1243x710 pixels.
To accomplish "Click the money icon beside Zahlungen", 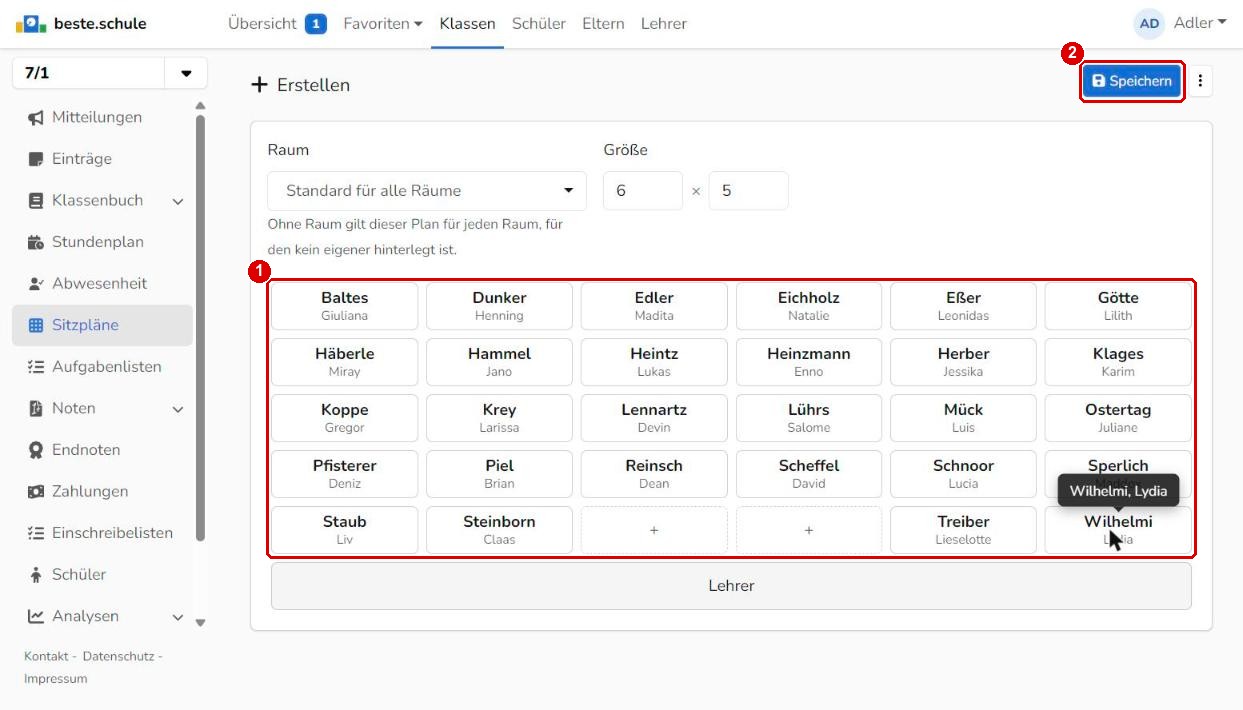I will point(36,492).
